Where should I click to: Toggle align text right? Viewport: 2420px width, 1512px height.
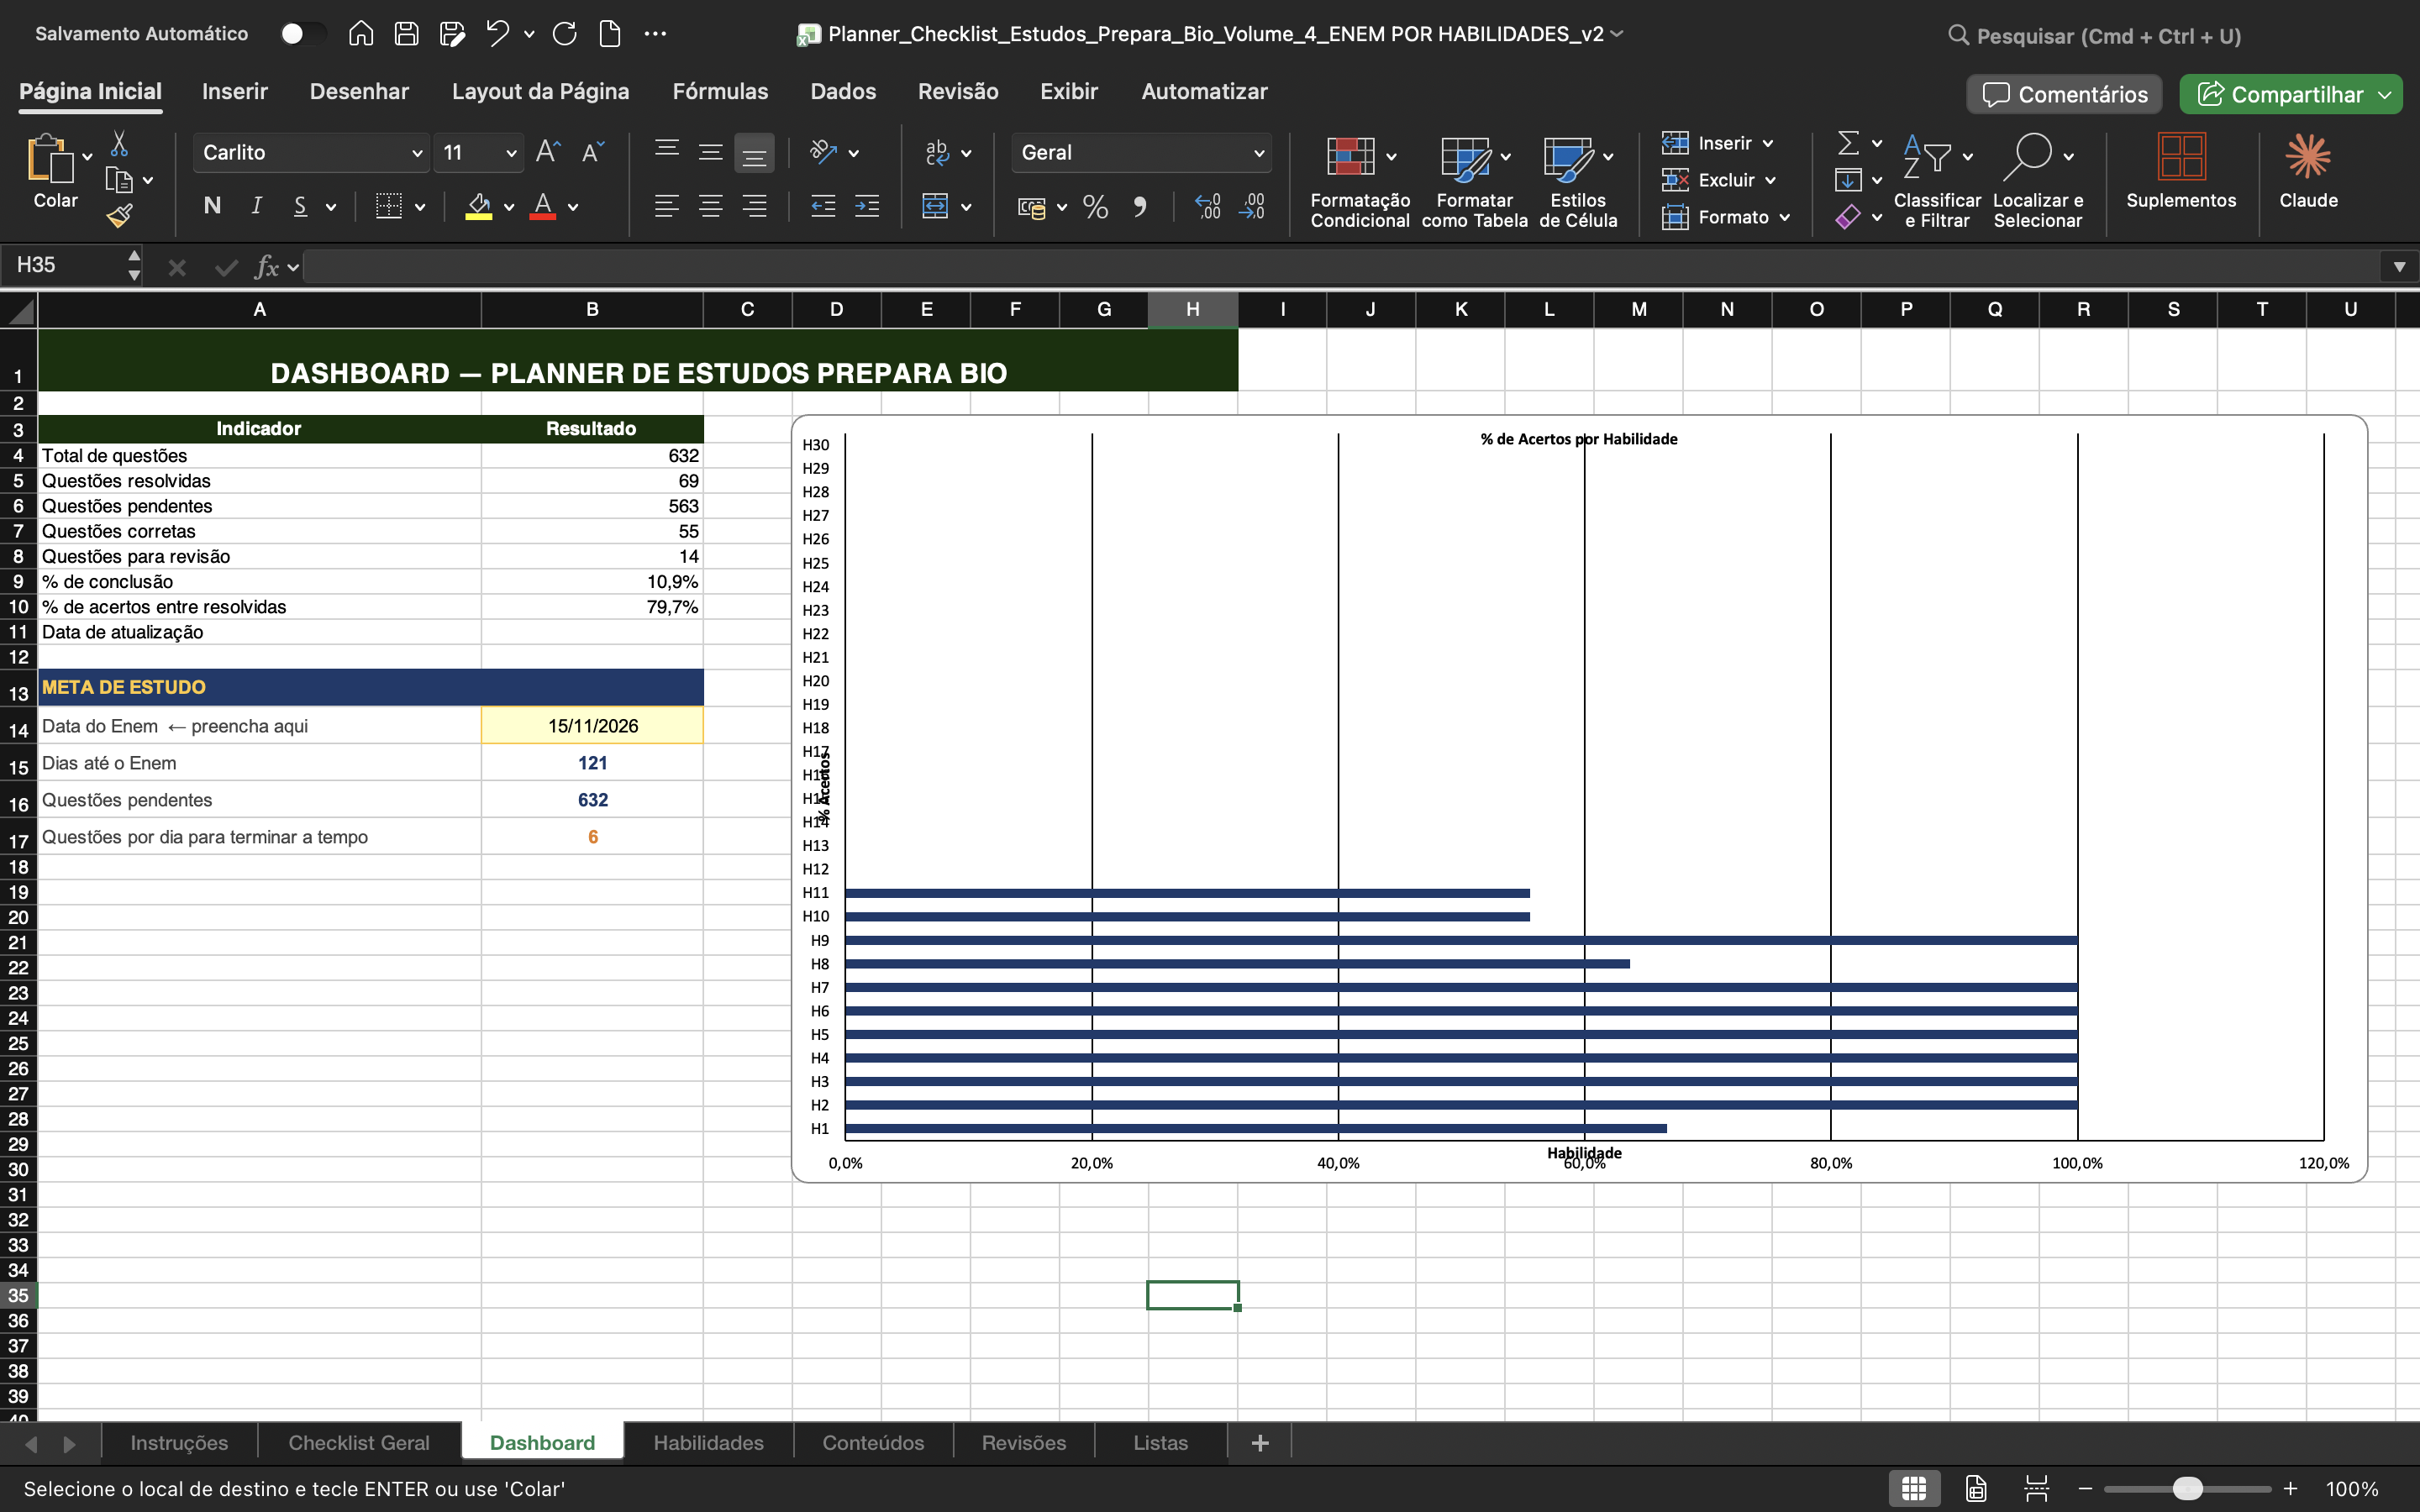pyautogui.click(x=754, y=206)
